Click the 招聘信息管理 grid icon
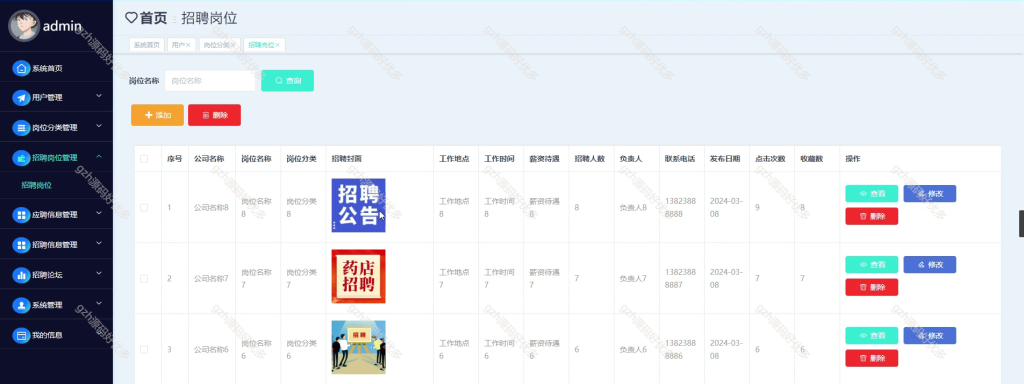The width and height of the screenshot is (1024, 384). pos(22,244)
